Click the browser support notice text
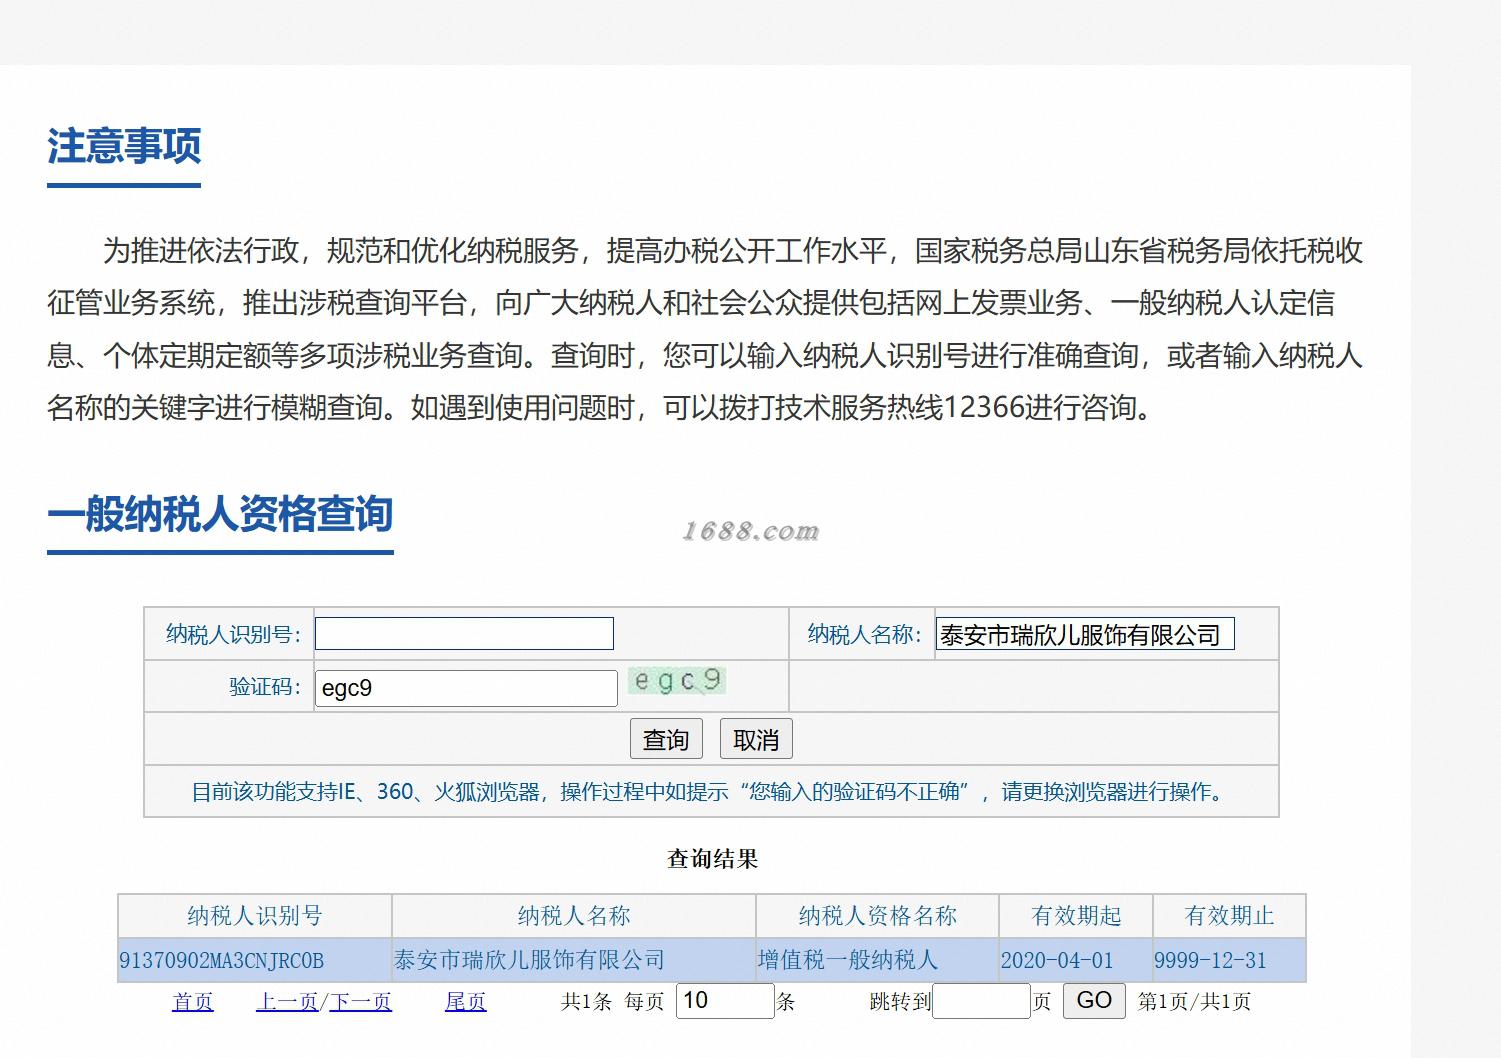The height and width of the screenshot is (1058, 1501). pyautogui.click(x=710, y=792)
